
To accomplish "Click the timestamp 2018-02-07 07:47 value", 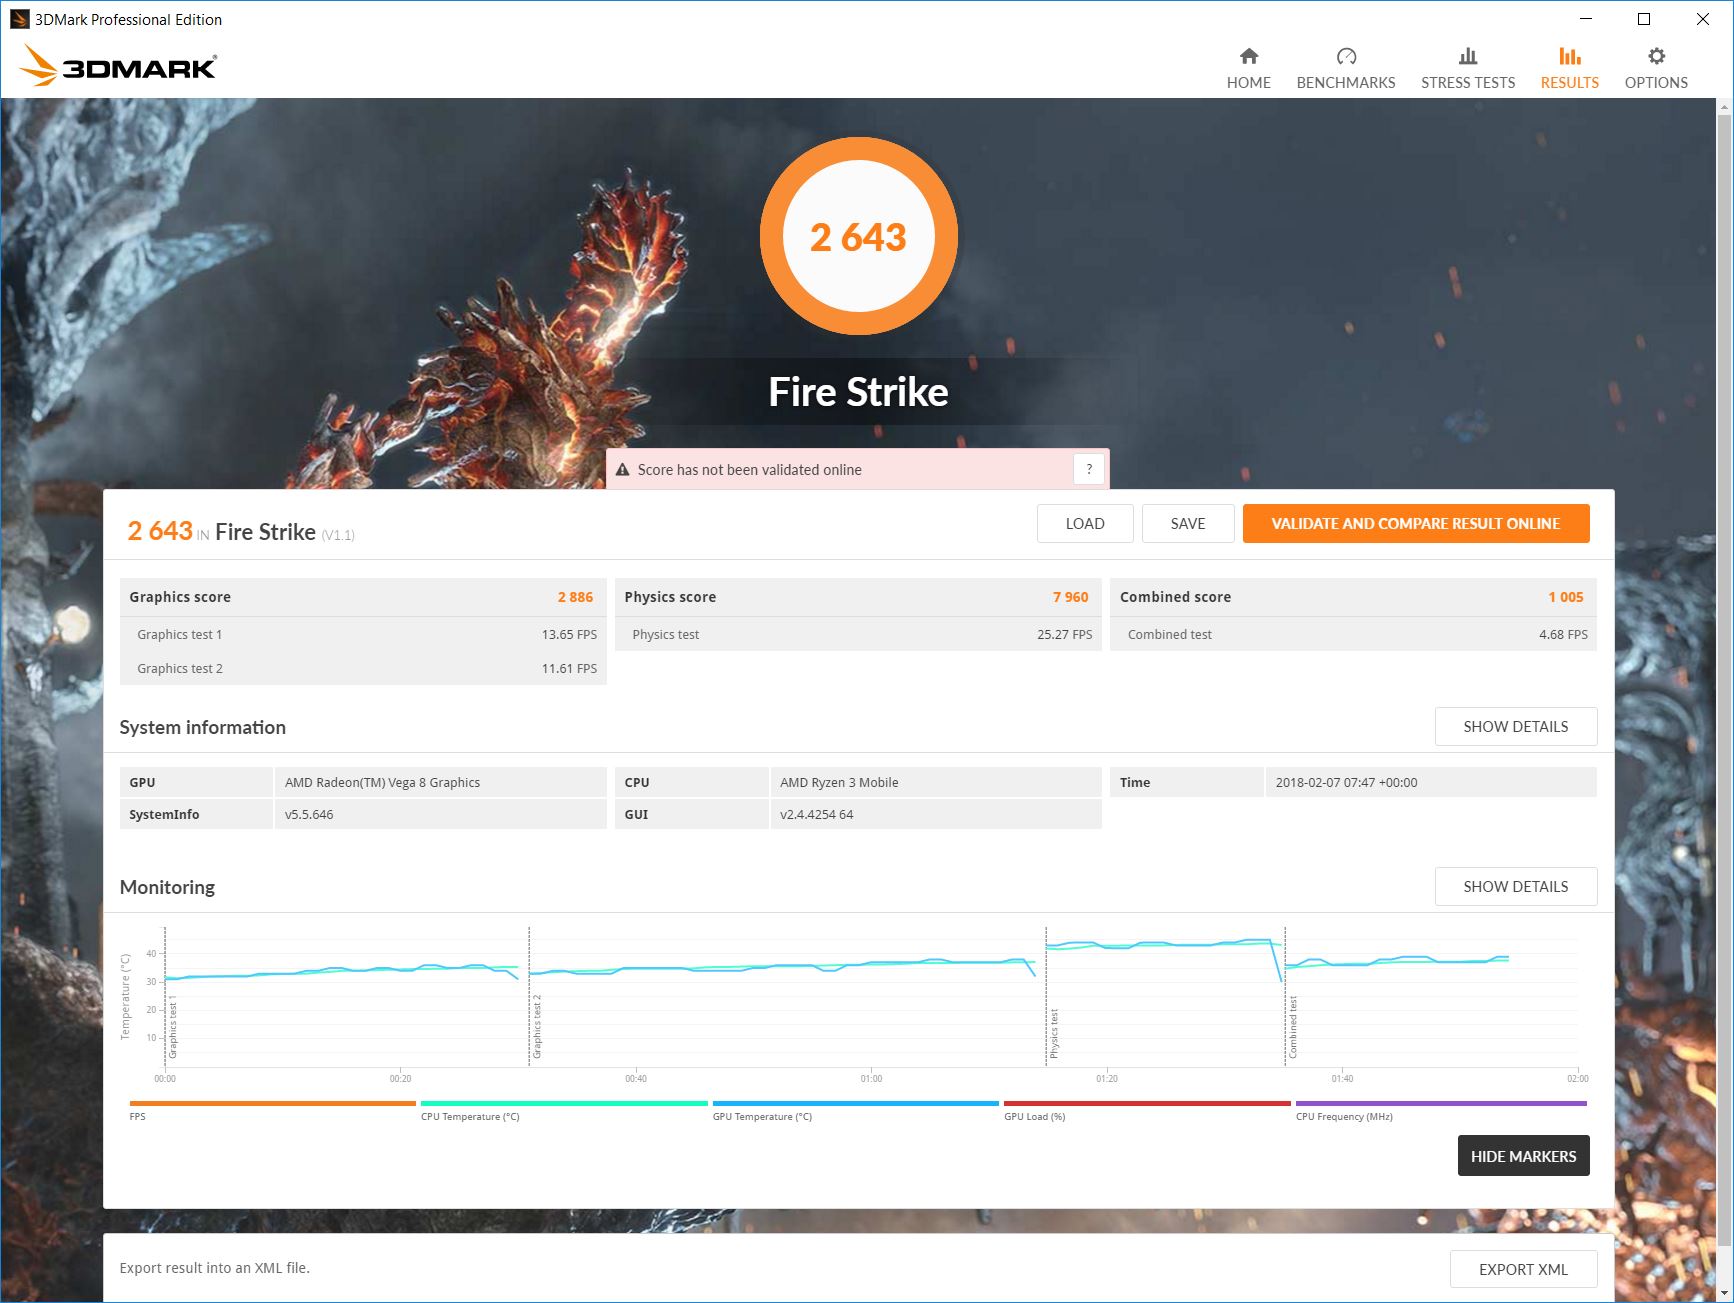I will [x=1346, y=782].
